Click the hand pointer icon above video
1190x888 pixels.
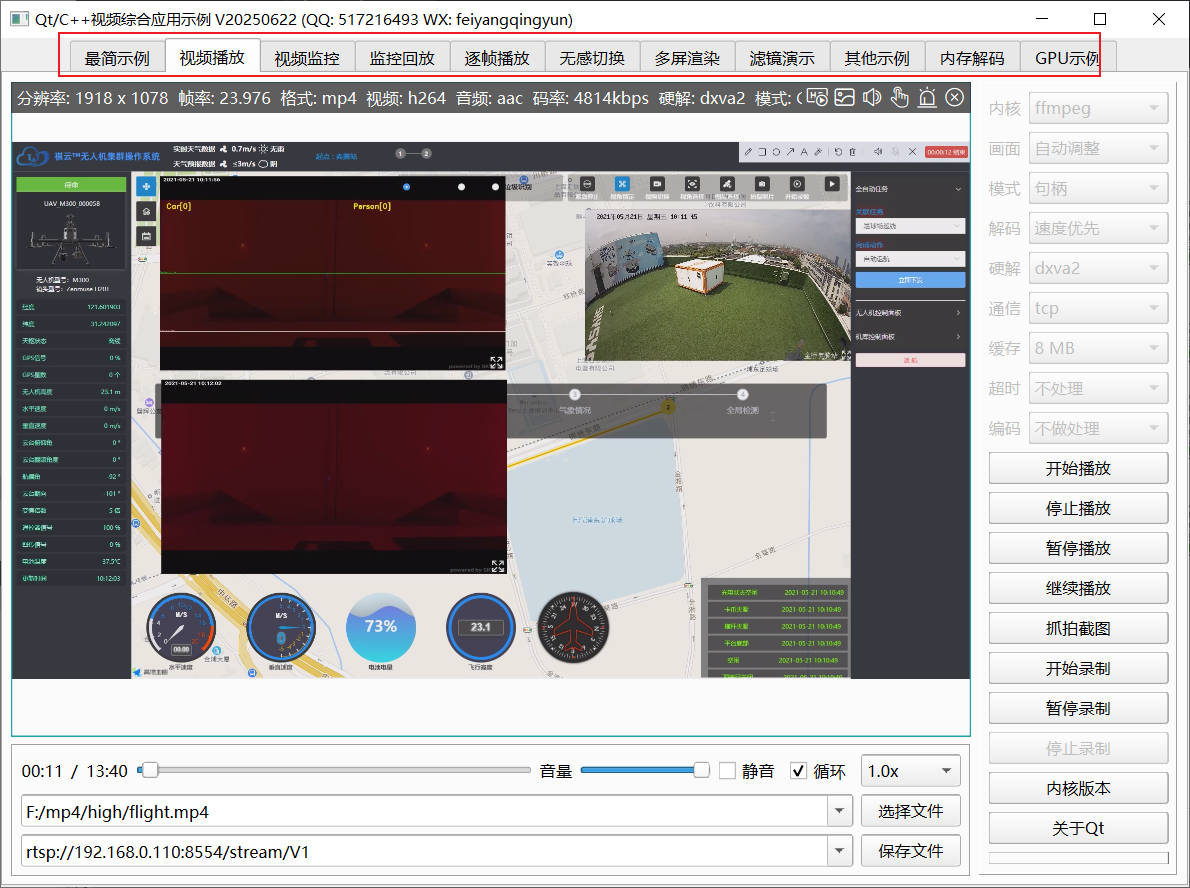pos(899,97)
